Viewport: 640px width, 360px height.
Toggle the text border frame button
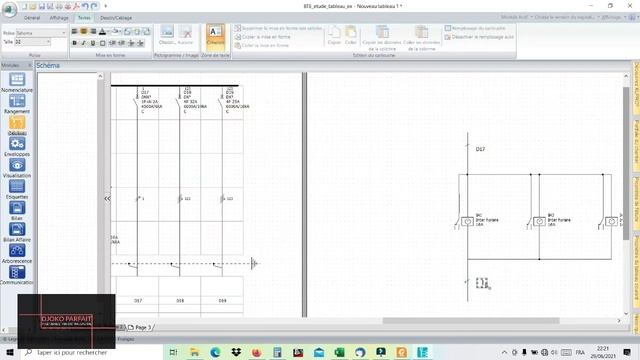102,43
